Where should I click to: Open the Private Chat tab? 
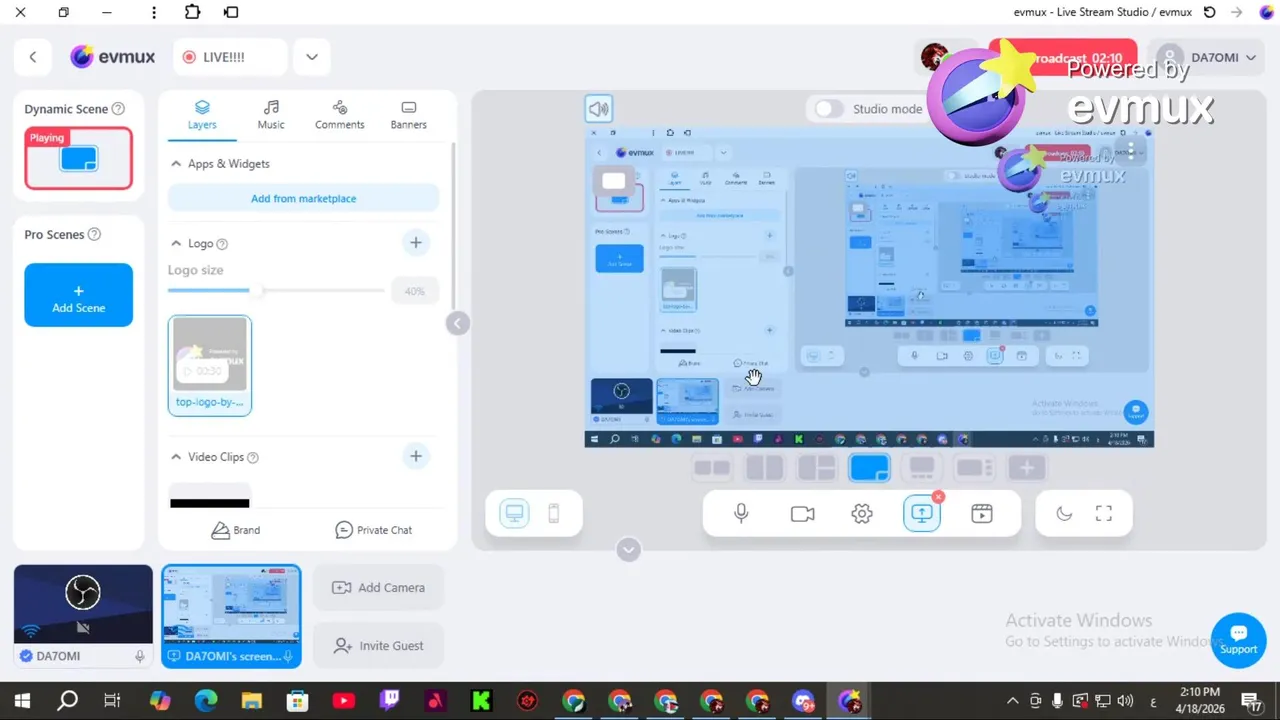coord(373,530)
